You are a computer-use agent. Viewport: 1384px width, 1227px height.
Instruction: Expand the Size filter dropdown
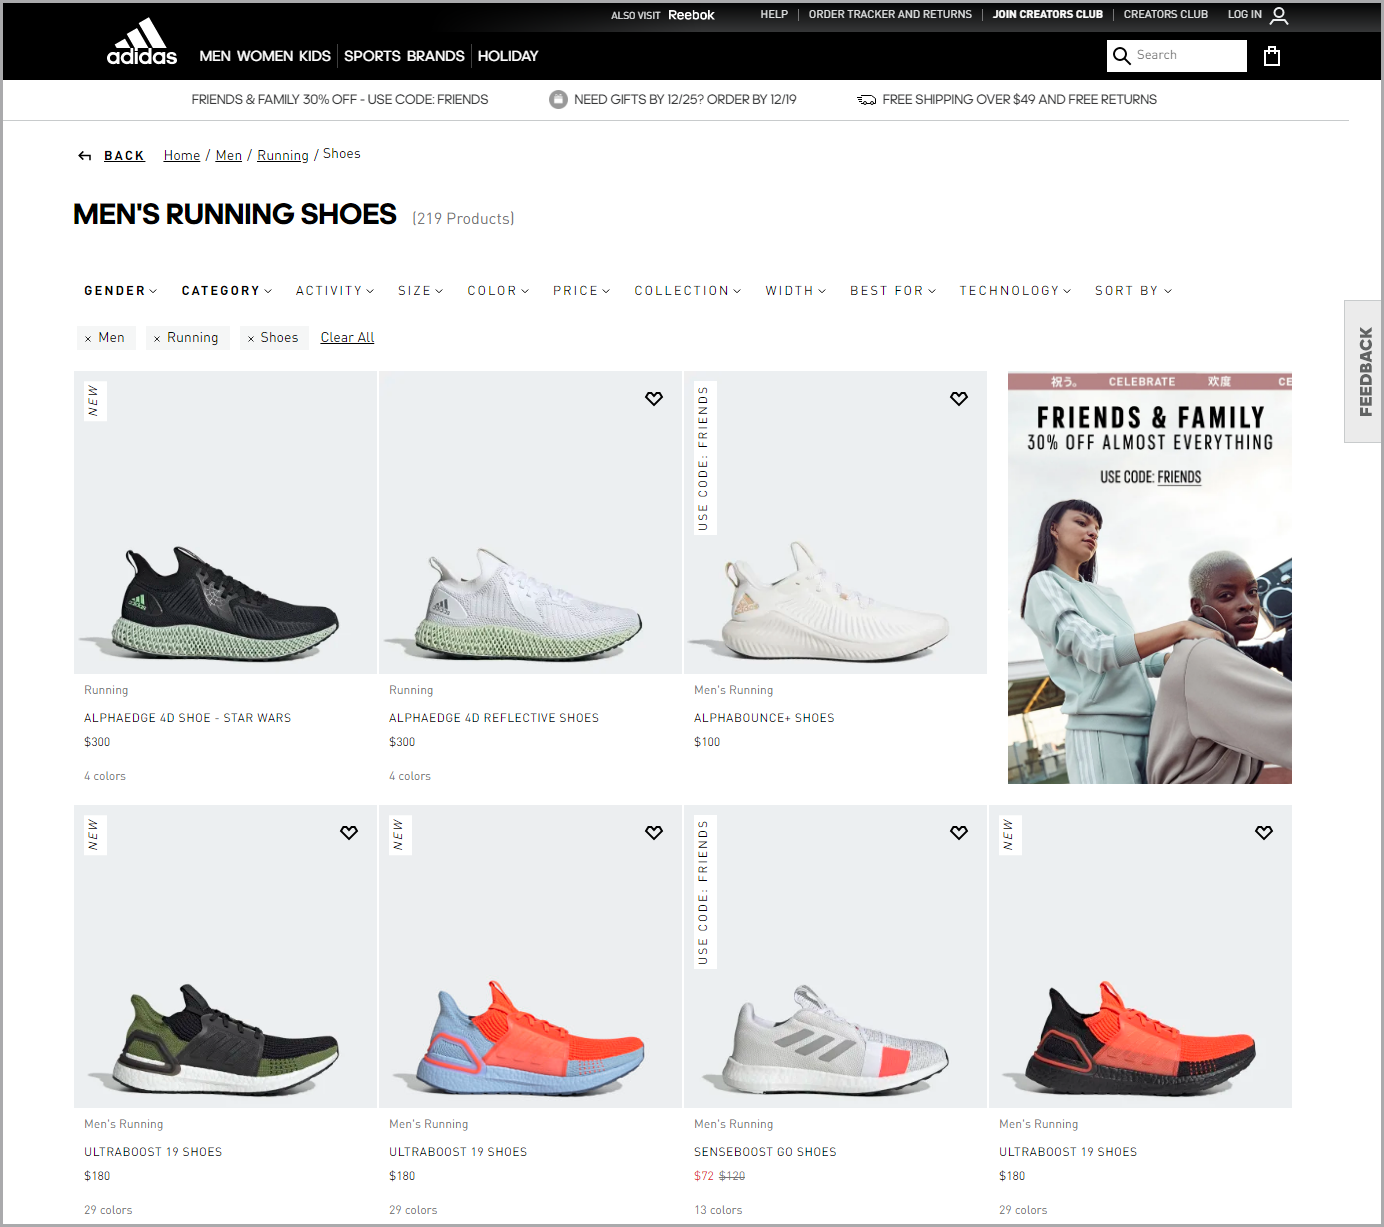420,291
